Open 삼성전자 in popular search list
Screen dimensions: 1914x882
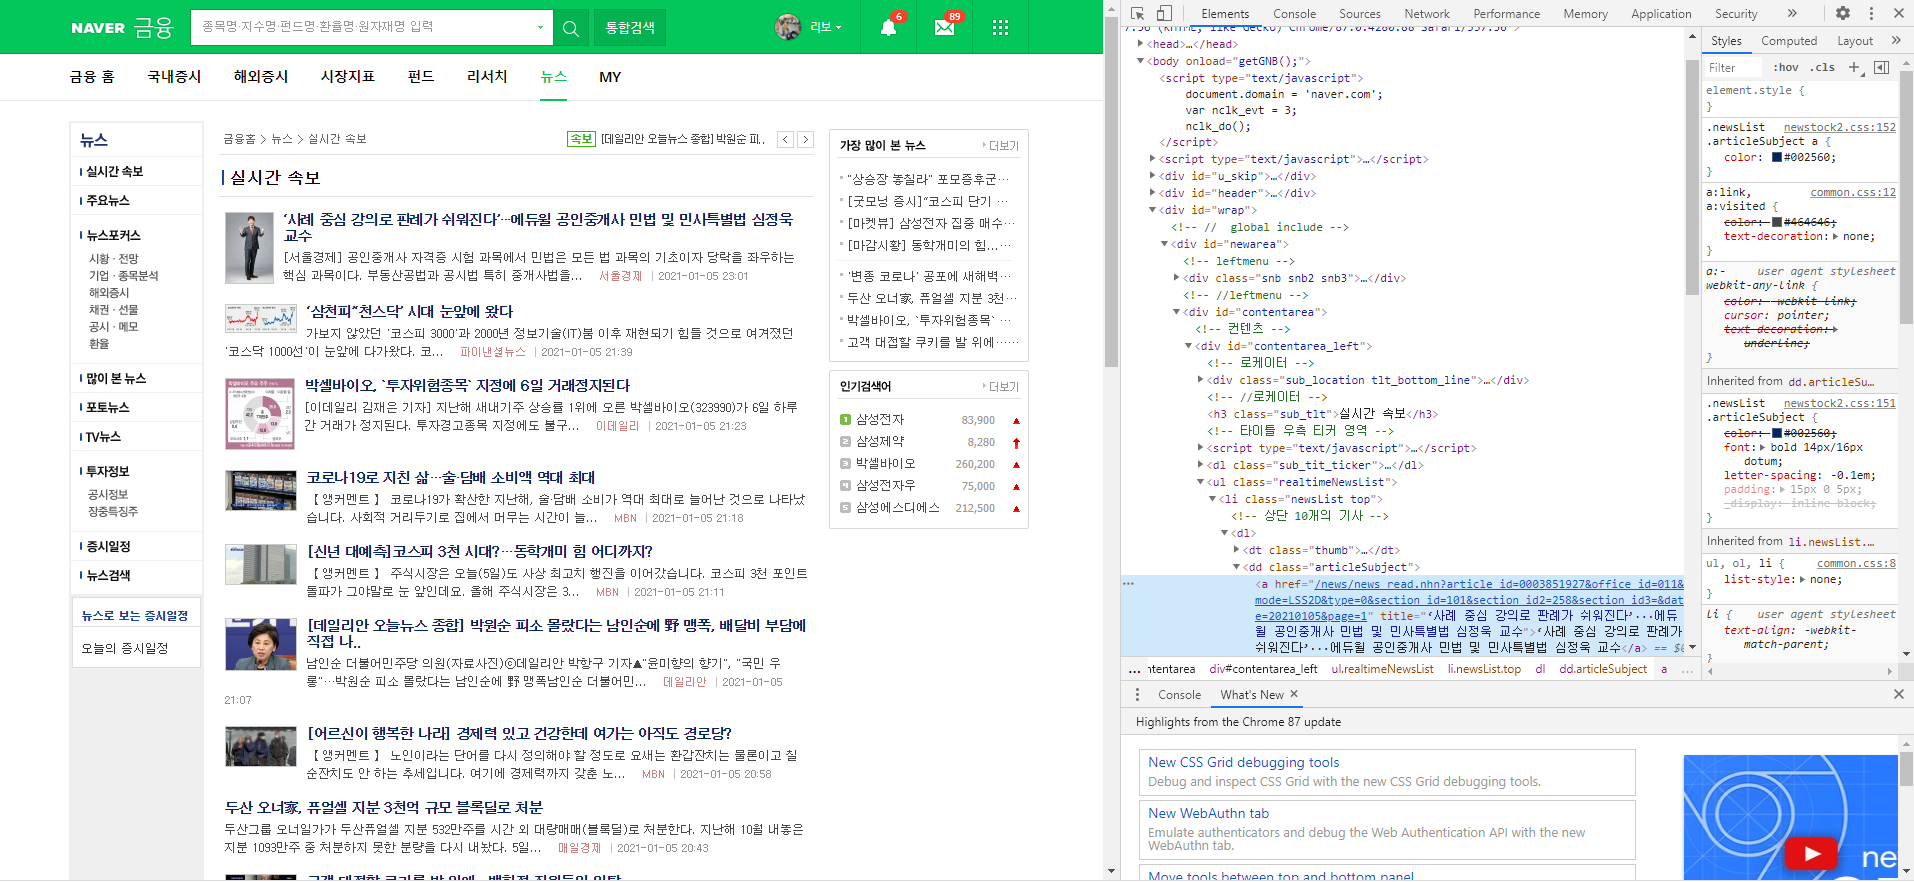[880, 420]
